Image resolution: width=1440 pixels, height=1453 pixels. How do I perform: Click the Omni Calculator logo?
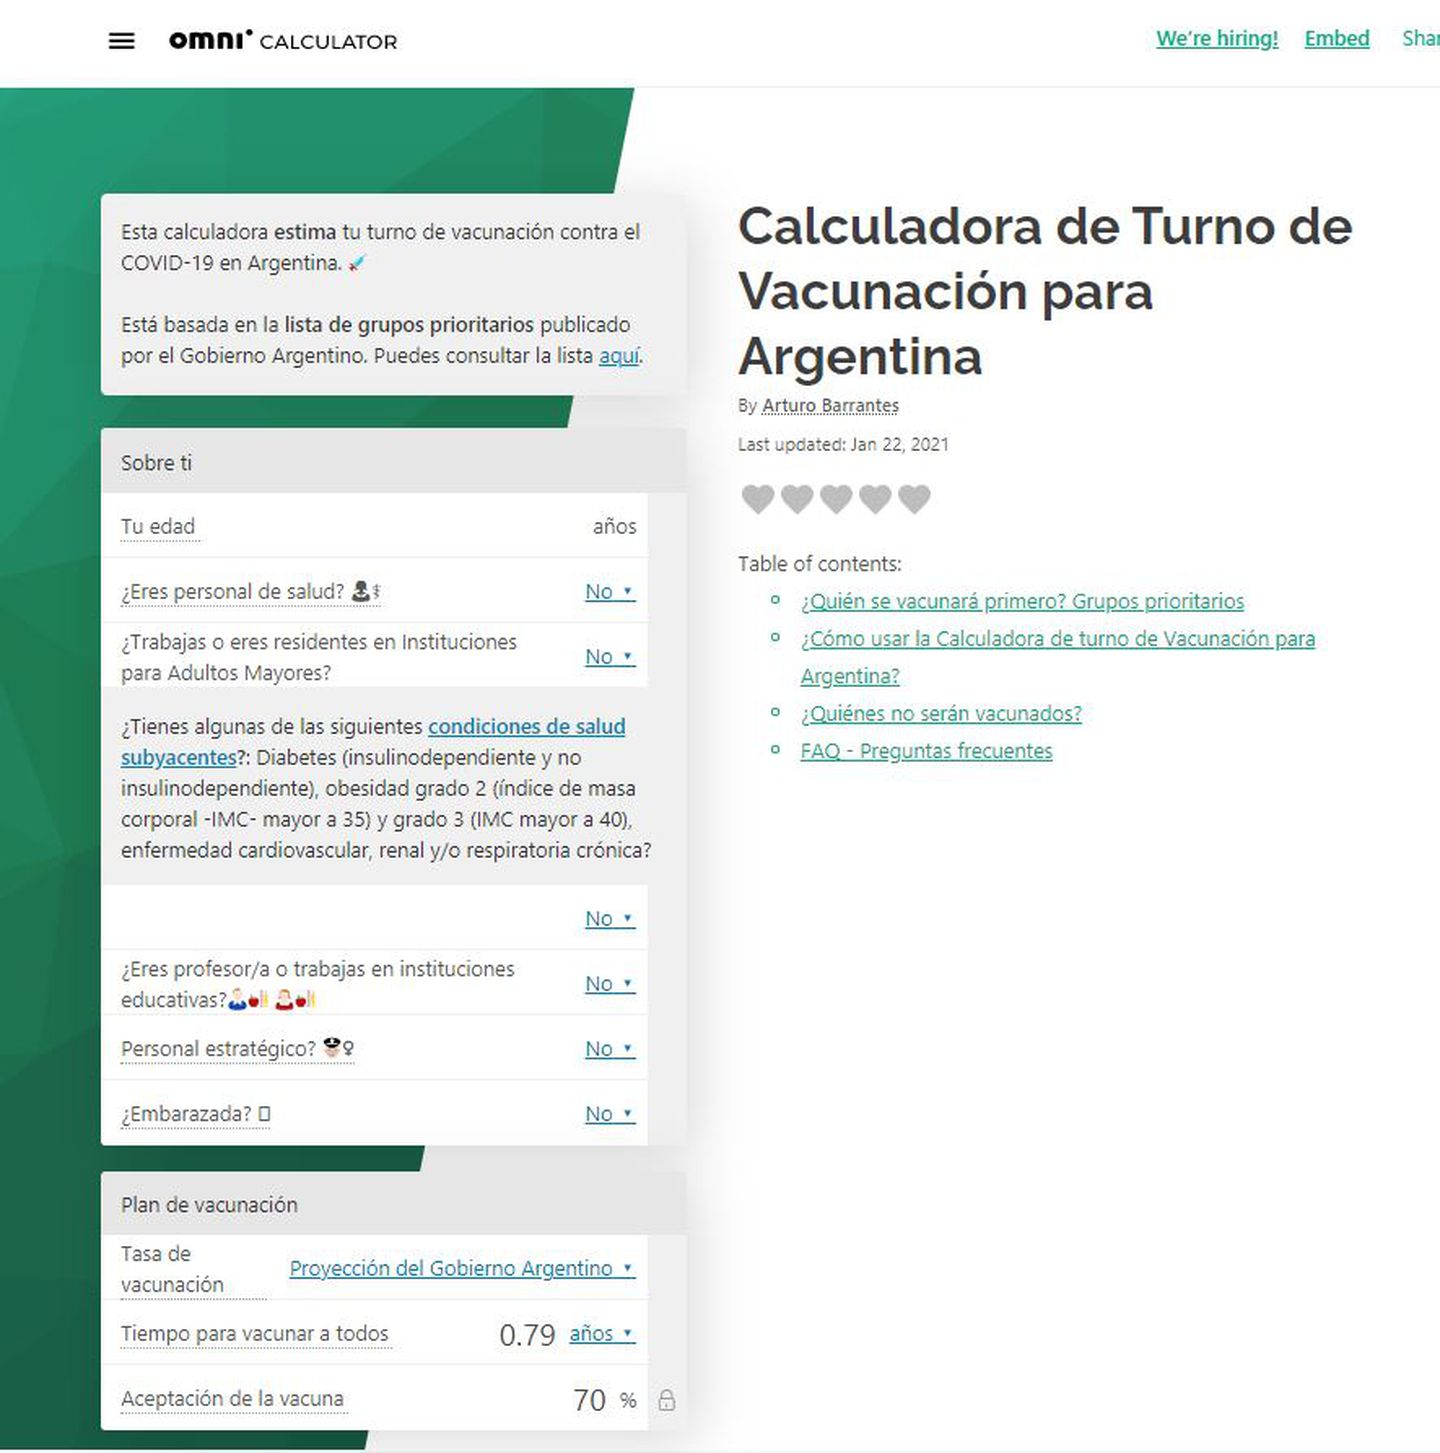pos(283,41)
